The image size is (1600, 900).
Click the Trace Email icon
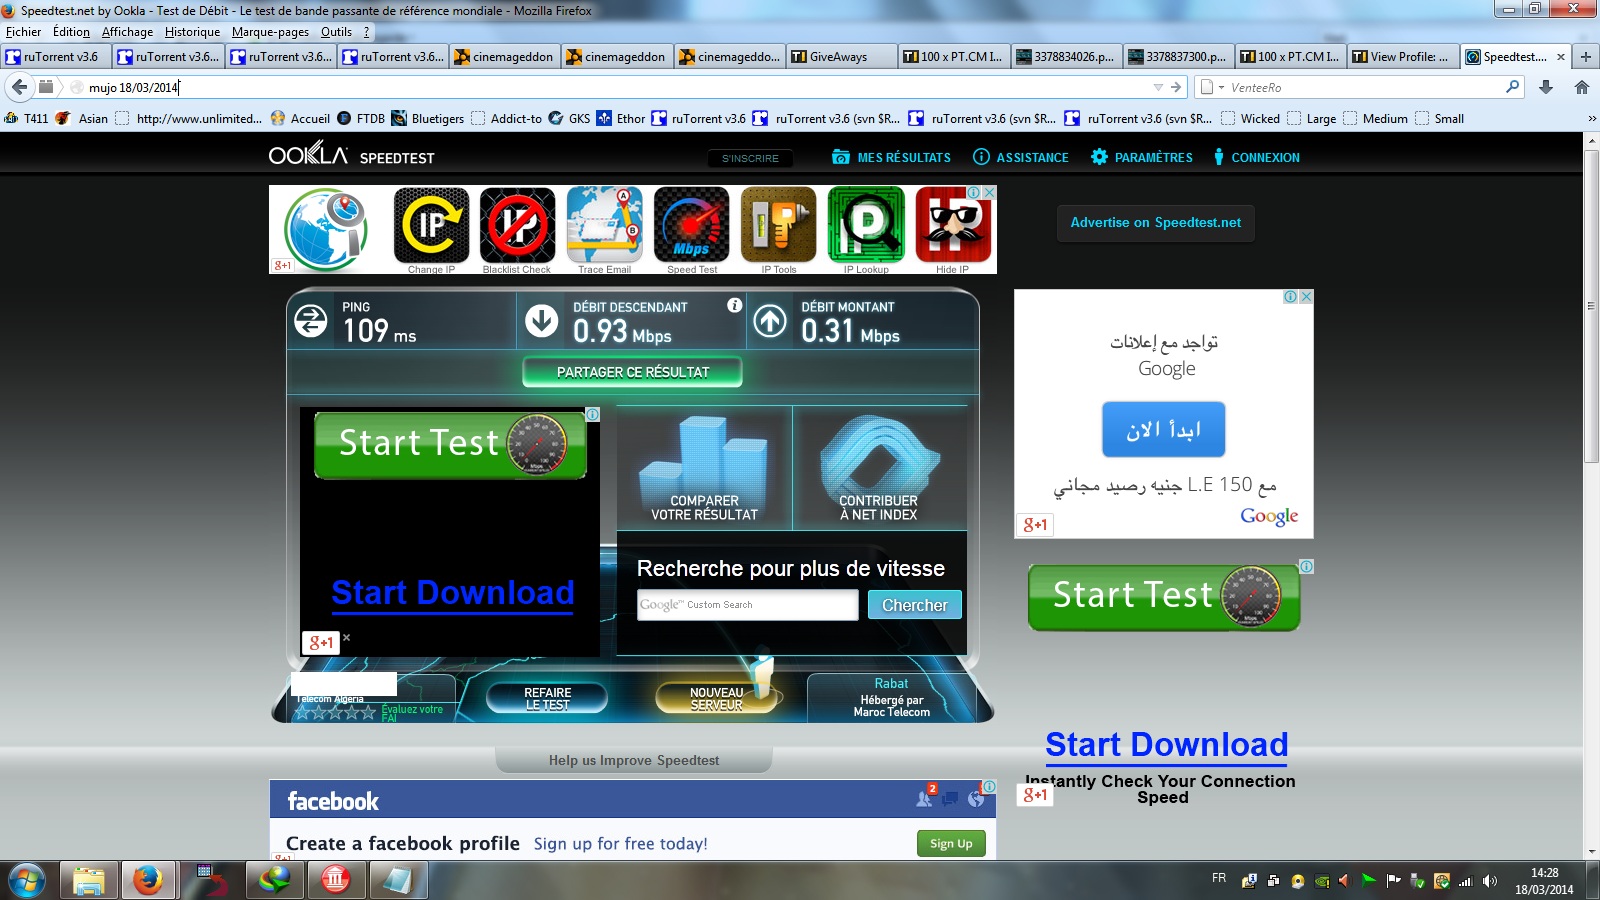click(x=604, y=225)
